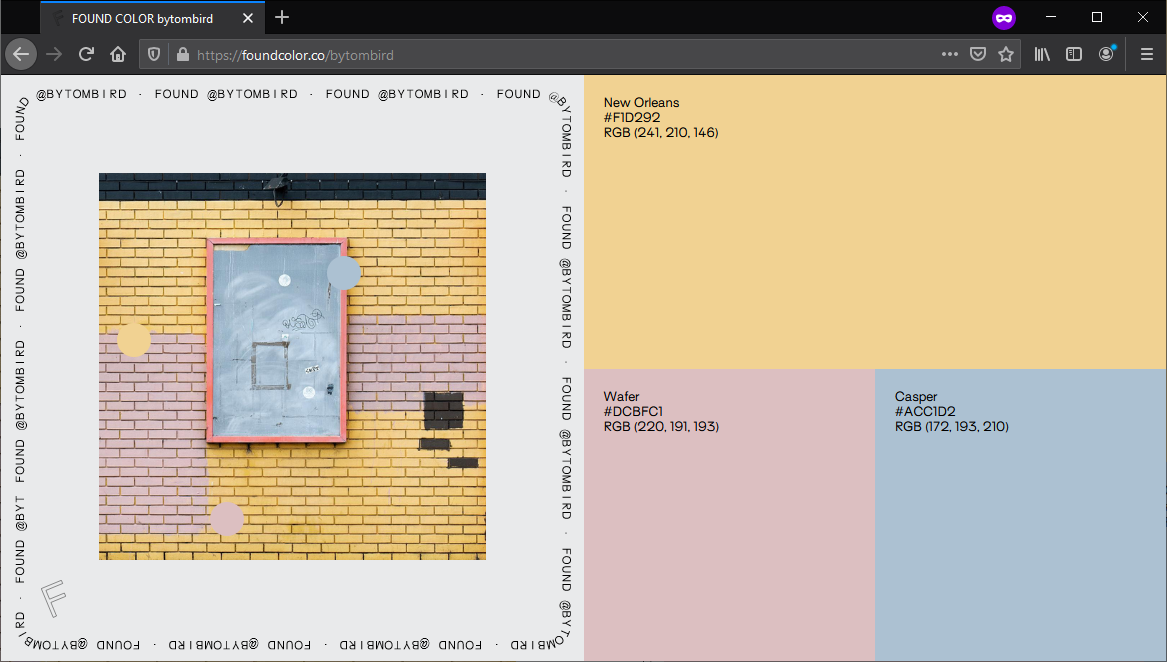Click the browser Back arrow button

(21, 55)
